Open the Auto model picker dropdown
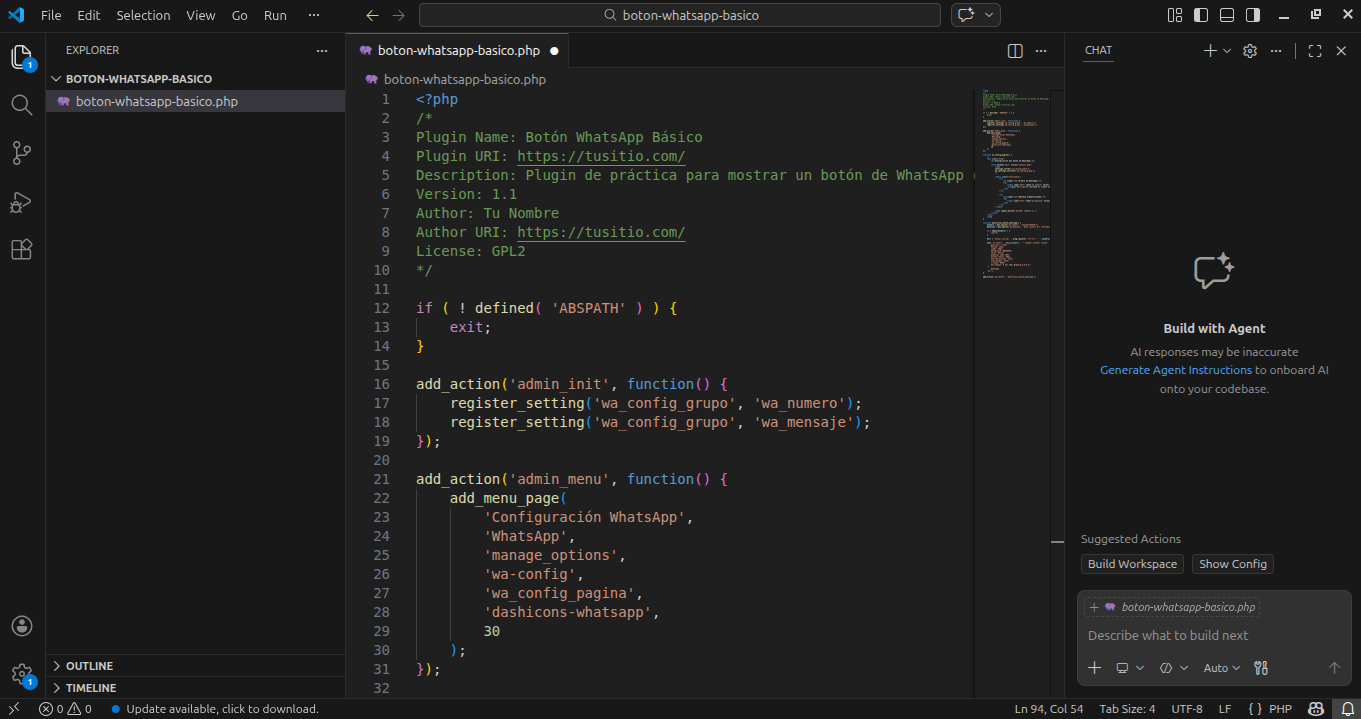 click(1221, 668)
